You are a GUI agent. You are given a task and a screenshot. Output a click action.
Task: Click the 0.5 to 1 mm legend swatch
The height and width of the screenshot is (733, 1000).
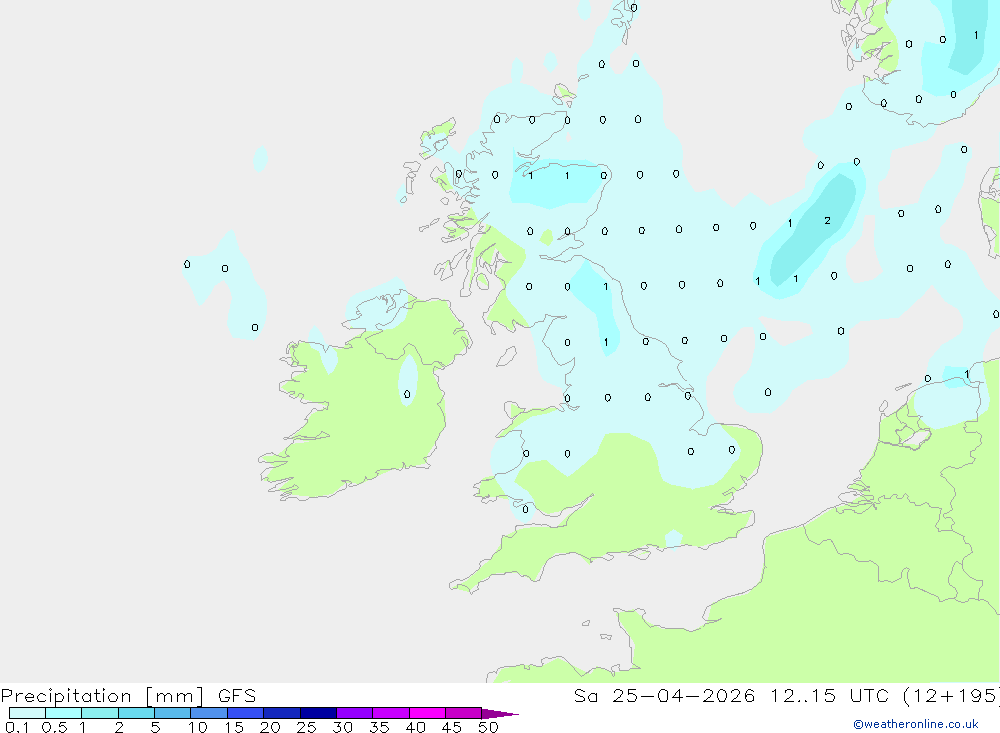point(64,713)
